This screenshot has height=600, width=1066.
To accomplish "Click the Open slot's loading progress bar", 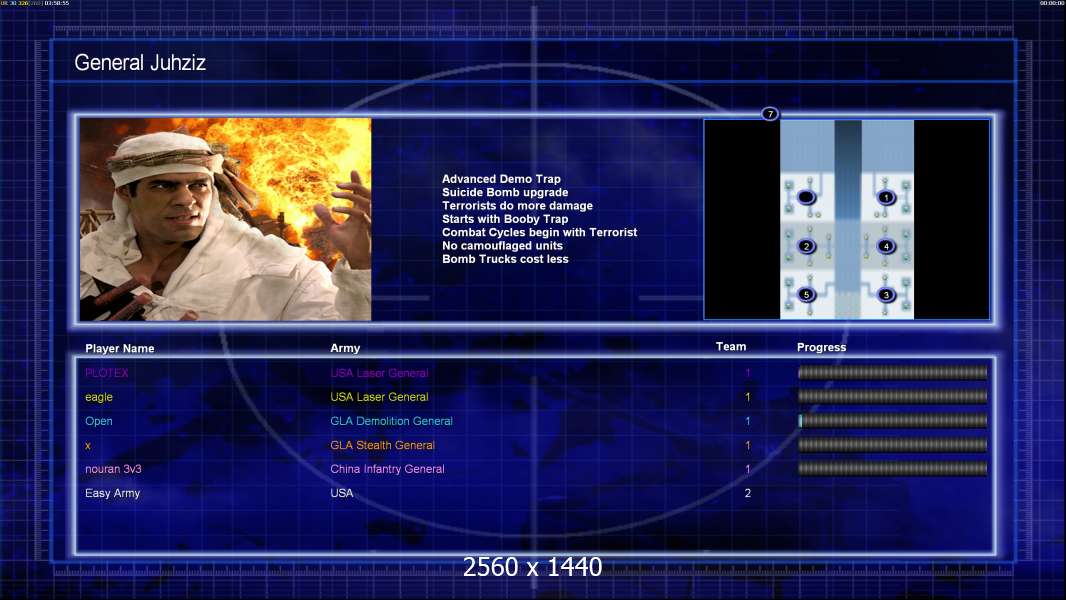I will pos(893,421).
